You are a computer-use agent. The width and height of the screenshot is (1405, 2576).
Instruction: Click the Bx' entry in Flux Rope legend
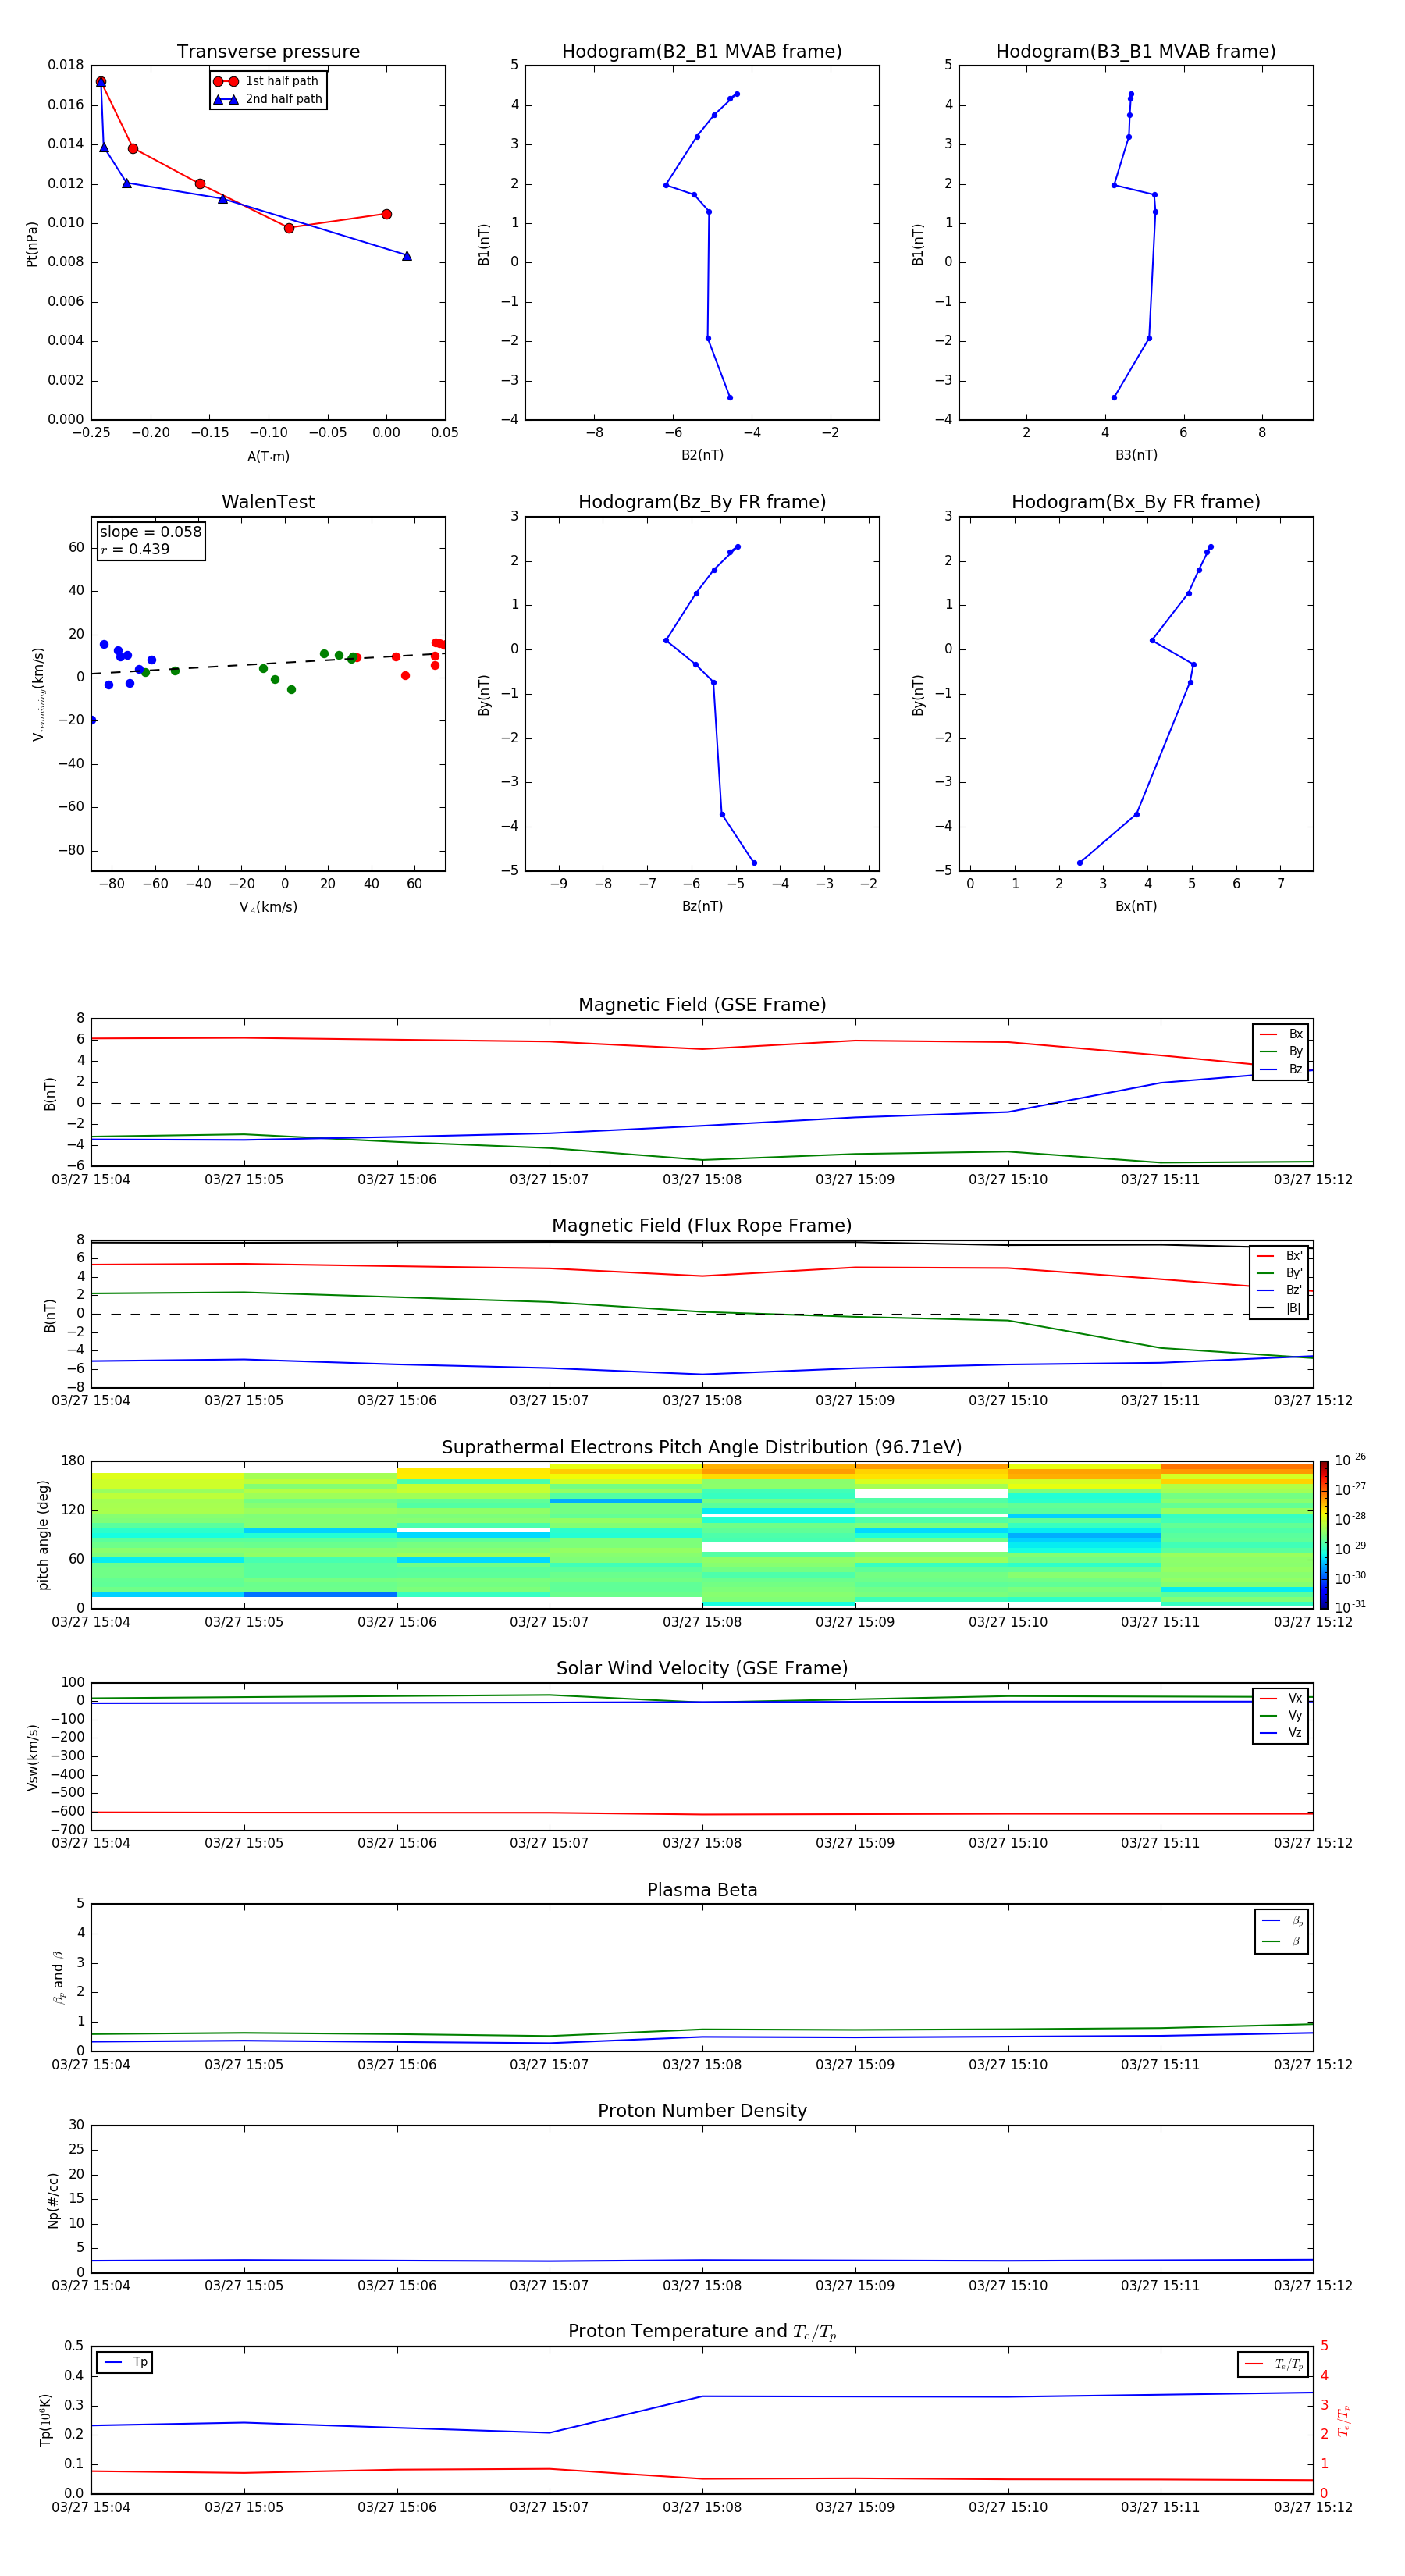pos(1279,1256)
